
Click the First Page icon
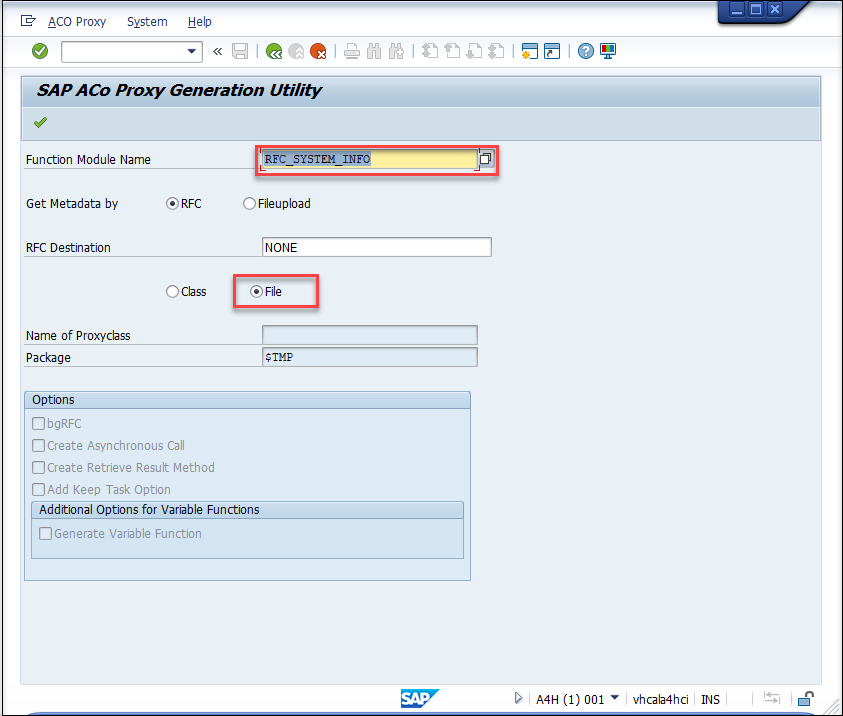click(430, 51)
